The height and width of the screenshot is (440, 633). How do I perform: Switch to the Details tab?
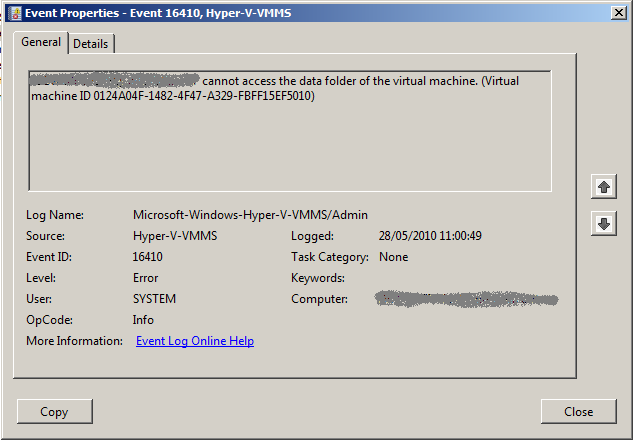[x=91, y=44]
